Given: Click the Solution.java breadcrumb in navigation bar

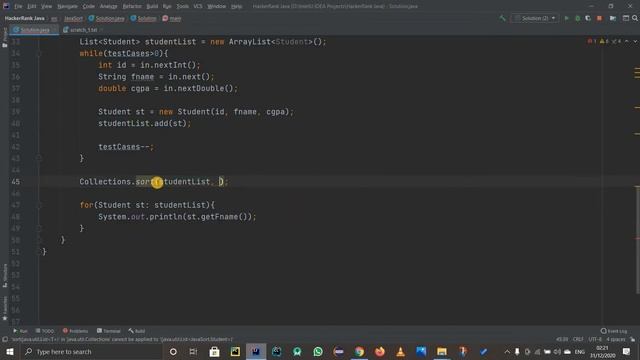Looking at the screenshot, I should [x=107, y=18].
